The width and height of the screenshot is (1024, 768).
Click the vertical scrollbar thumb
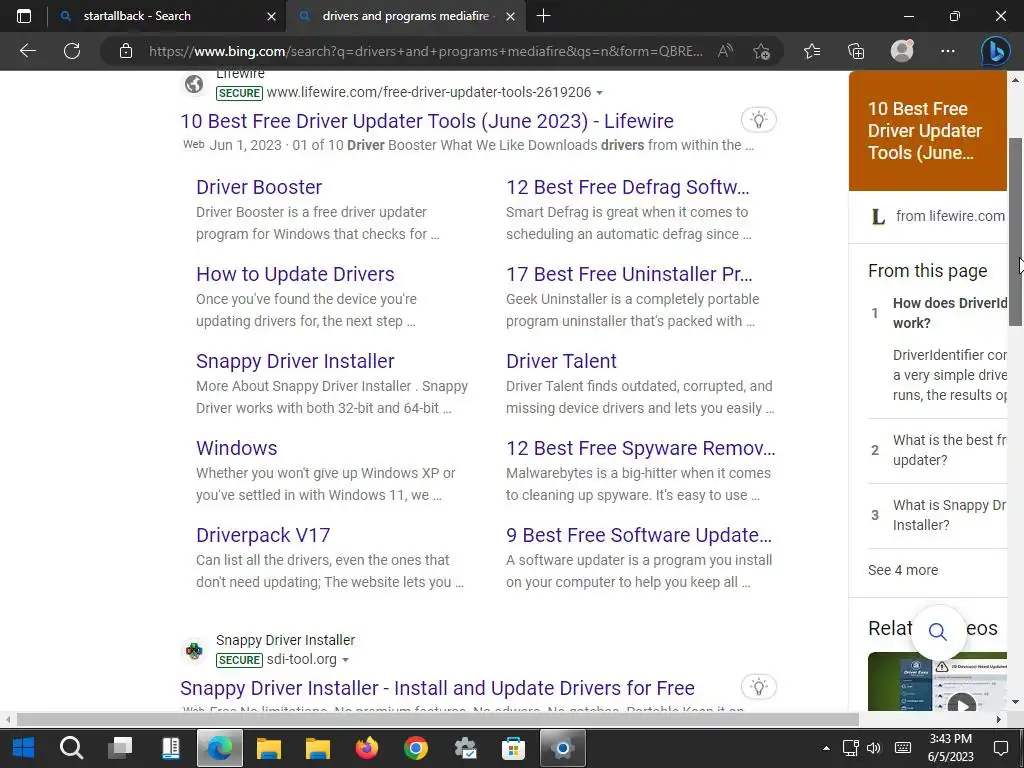tap(1015, 232)
